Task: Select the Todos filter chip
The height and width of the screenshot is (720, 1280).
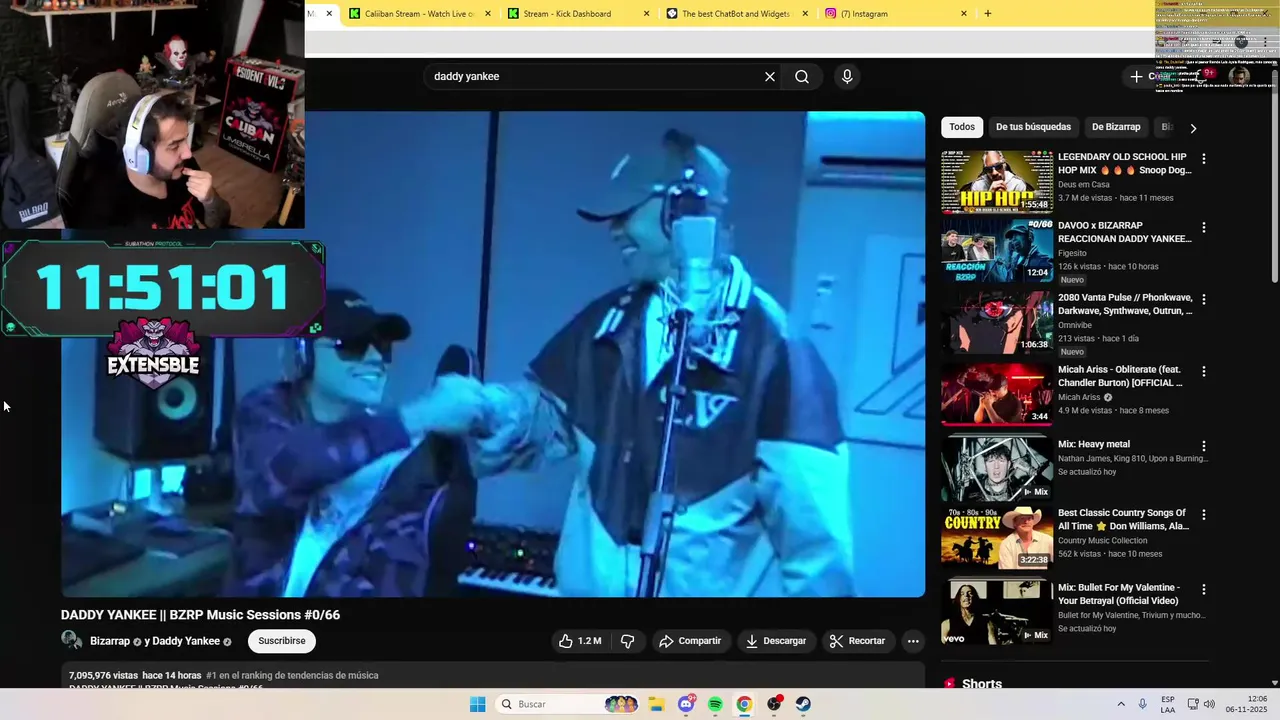Action: pos(962,127)
